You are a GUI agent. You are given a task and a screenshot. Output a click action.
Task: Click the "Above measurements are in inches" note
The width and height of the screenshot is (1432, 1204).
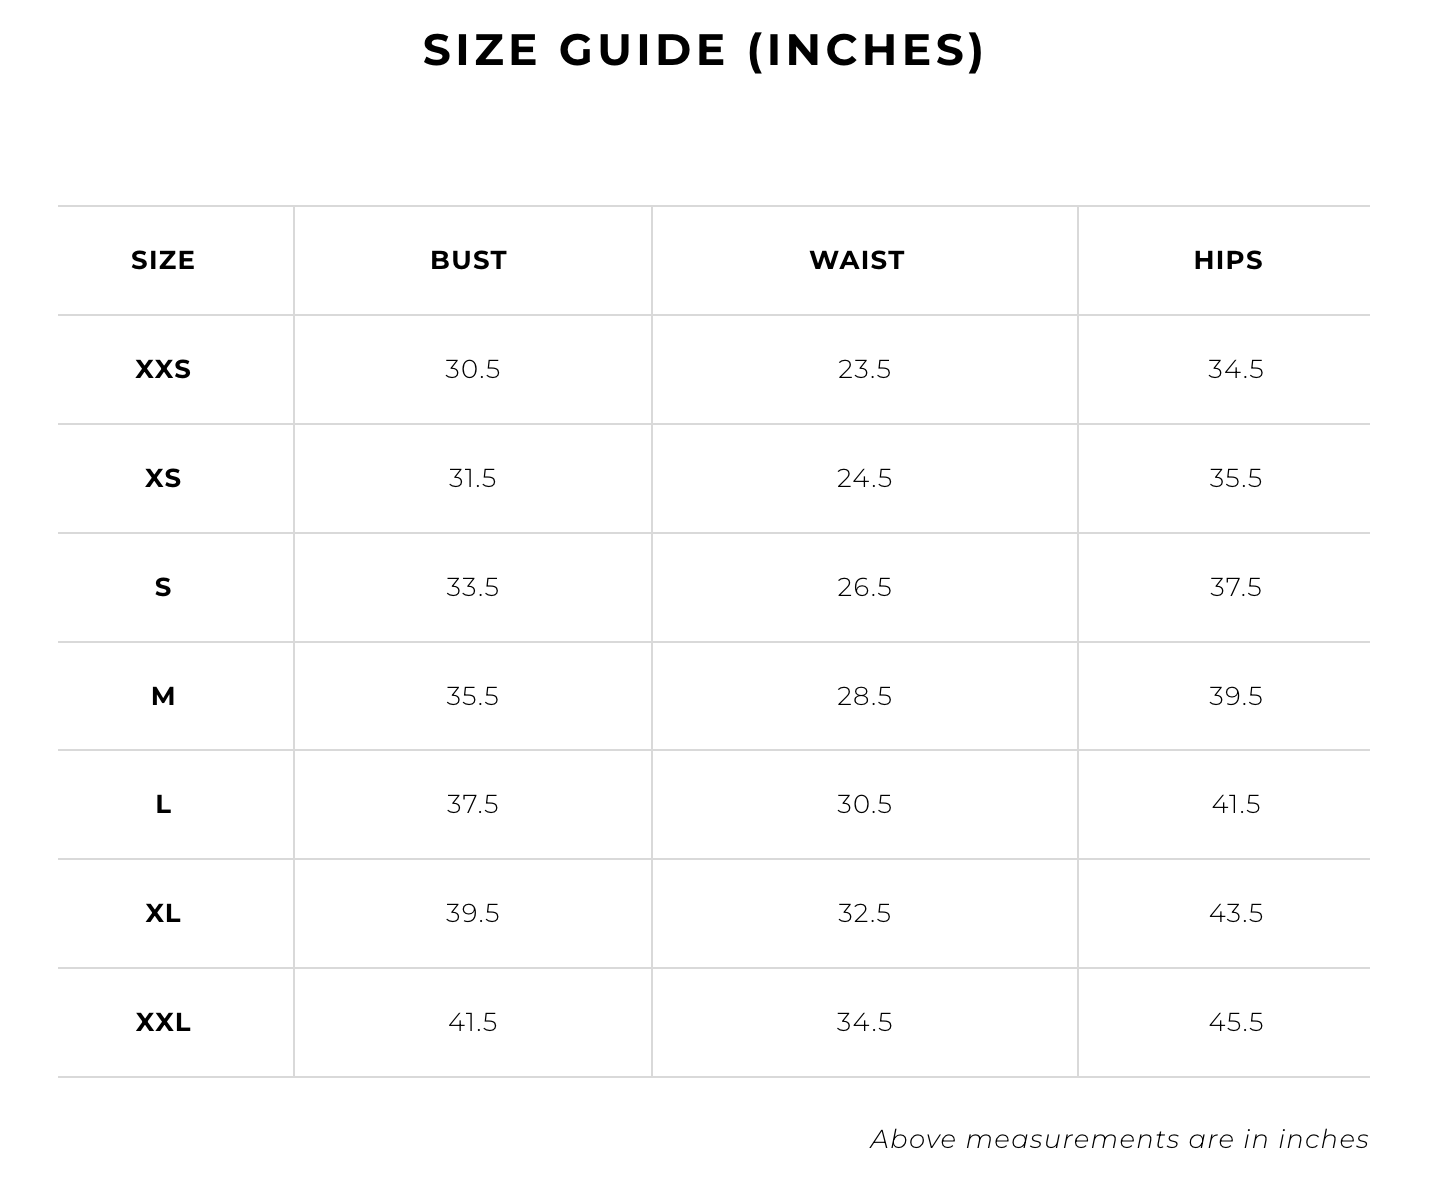pyautogui.click(x=1119, y=1139)
